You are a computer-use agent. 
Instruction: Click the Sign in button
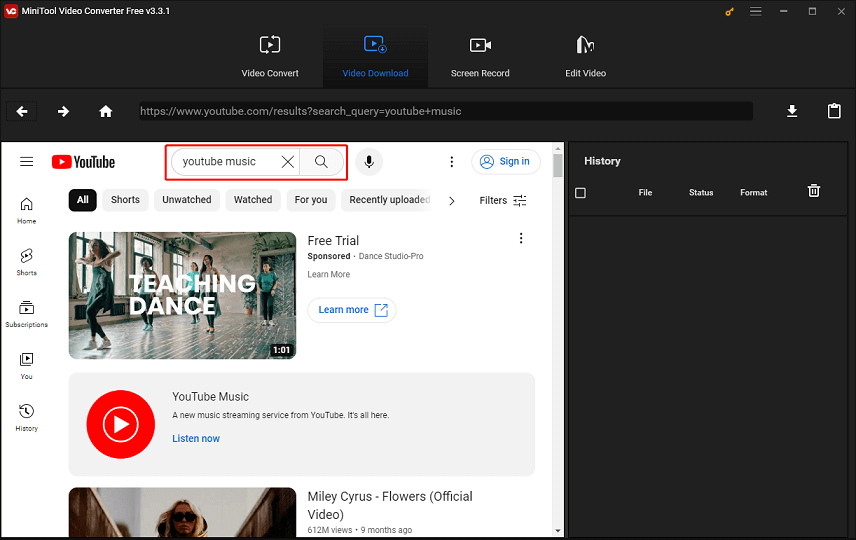[506, 162]
